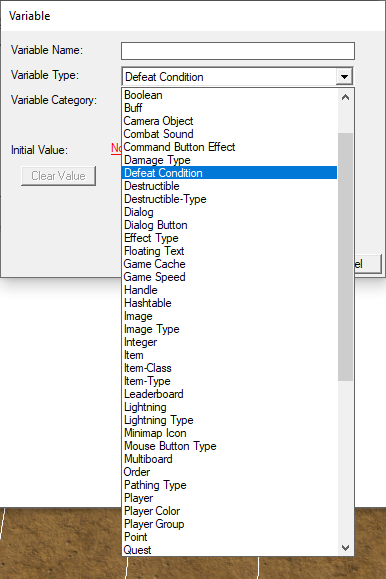Image resolution: width=386 pixels, height=579 pixels.
Task: Click the list scroll-up arrow
Action: click(x=345, y=97)
